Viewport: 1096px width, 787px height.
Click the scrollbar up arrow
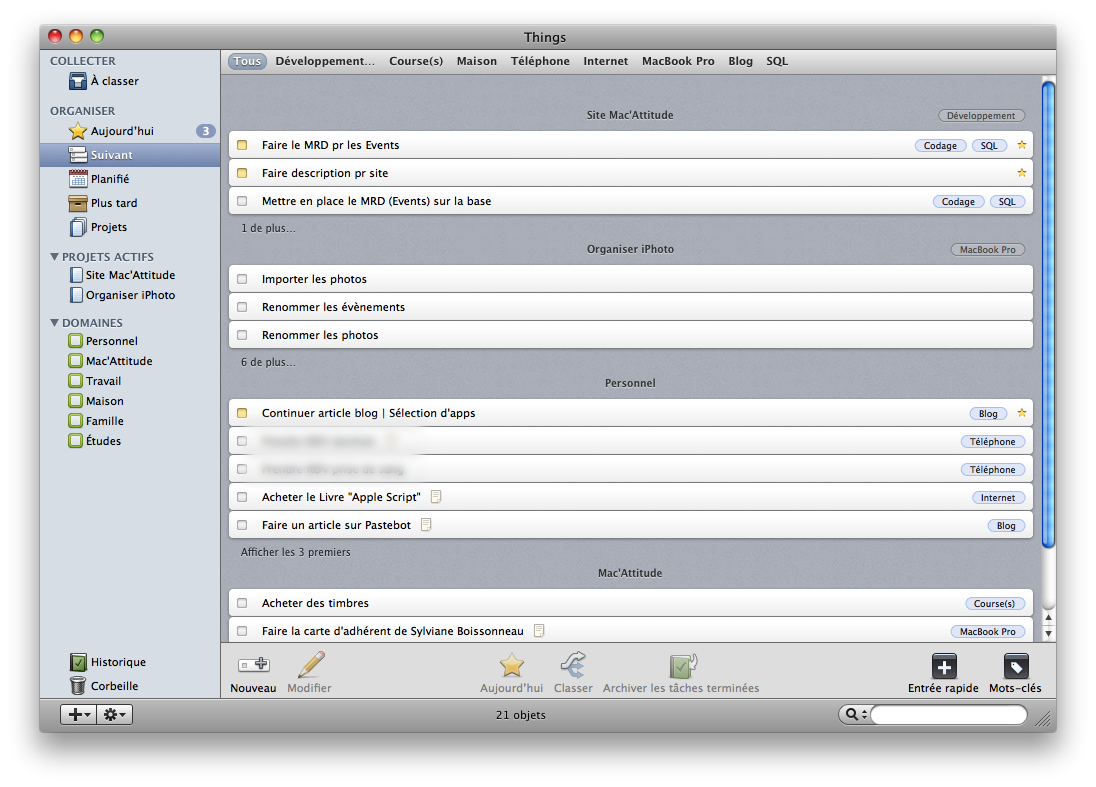(1048, 618)
